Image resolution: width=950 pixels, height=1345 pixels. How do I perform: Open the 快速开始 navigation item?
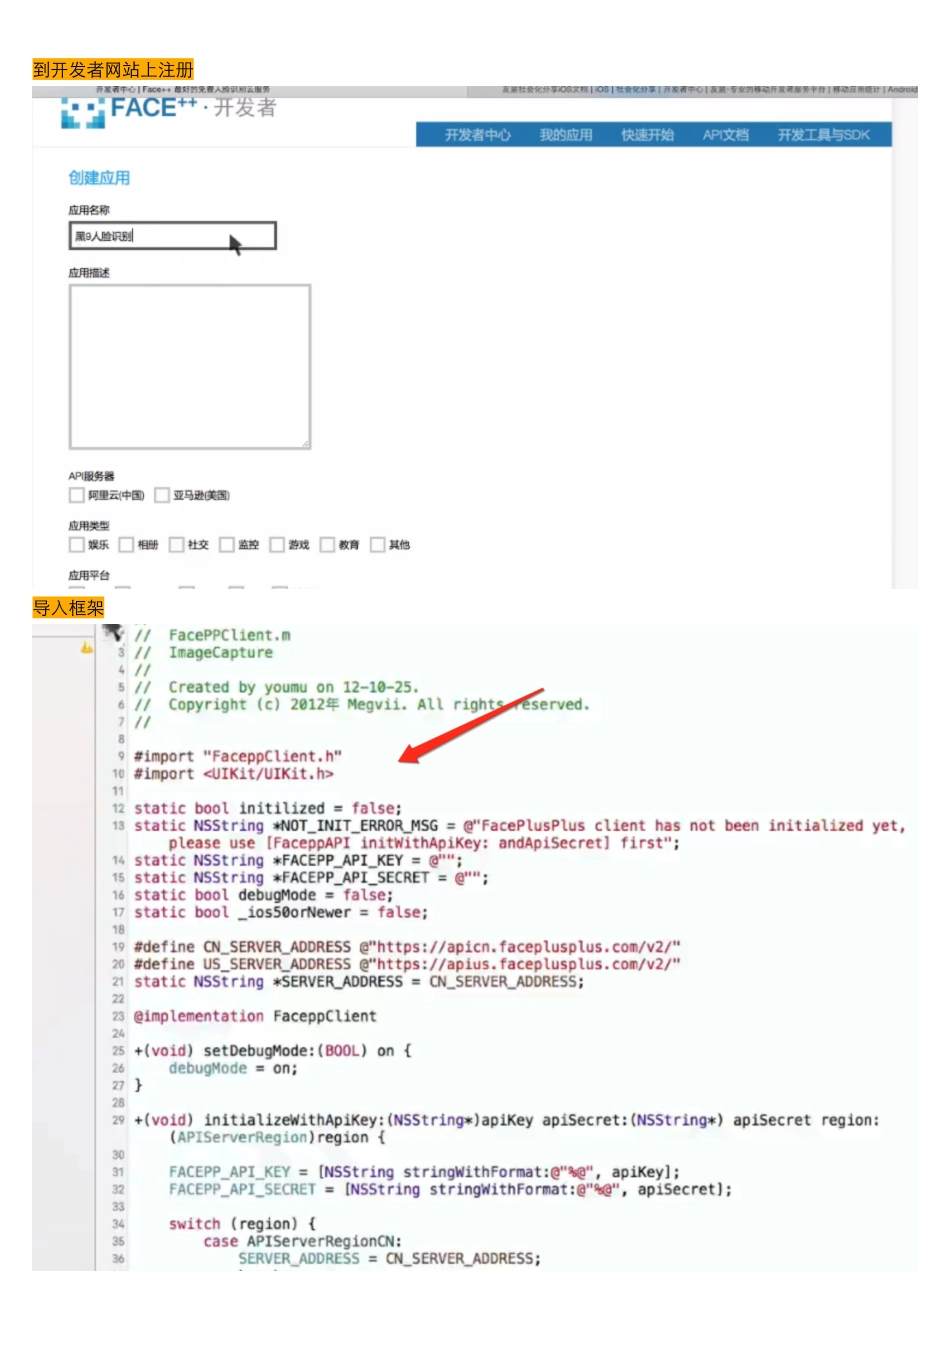point(647,135)
